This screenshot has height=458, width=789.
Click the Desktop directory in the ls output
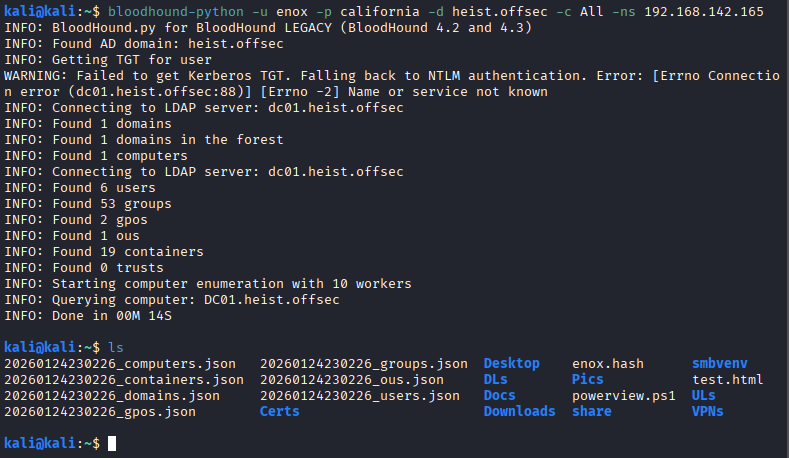(x=511, y=364)
